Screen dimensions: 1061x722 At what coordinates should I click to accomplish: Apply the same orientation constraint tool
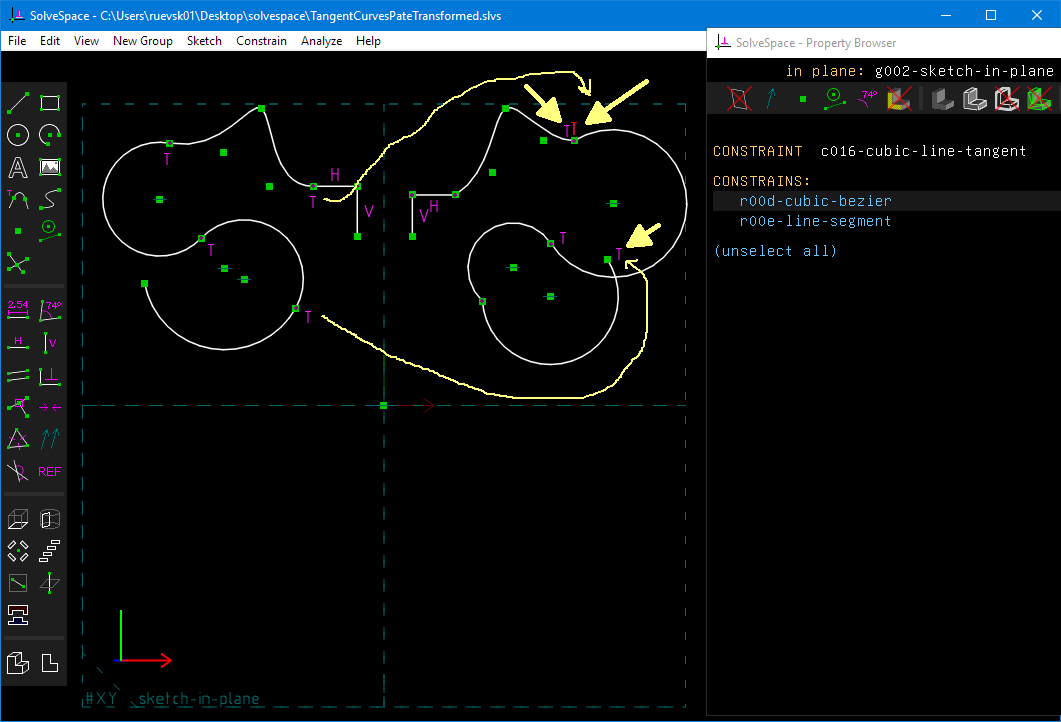[x=49, y=439]
